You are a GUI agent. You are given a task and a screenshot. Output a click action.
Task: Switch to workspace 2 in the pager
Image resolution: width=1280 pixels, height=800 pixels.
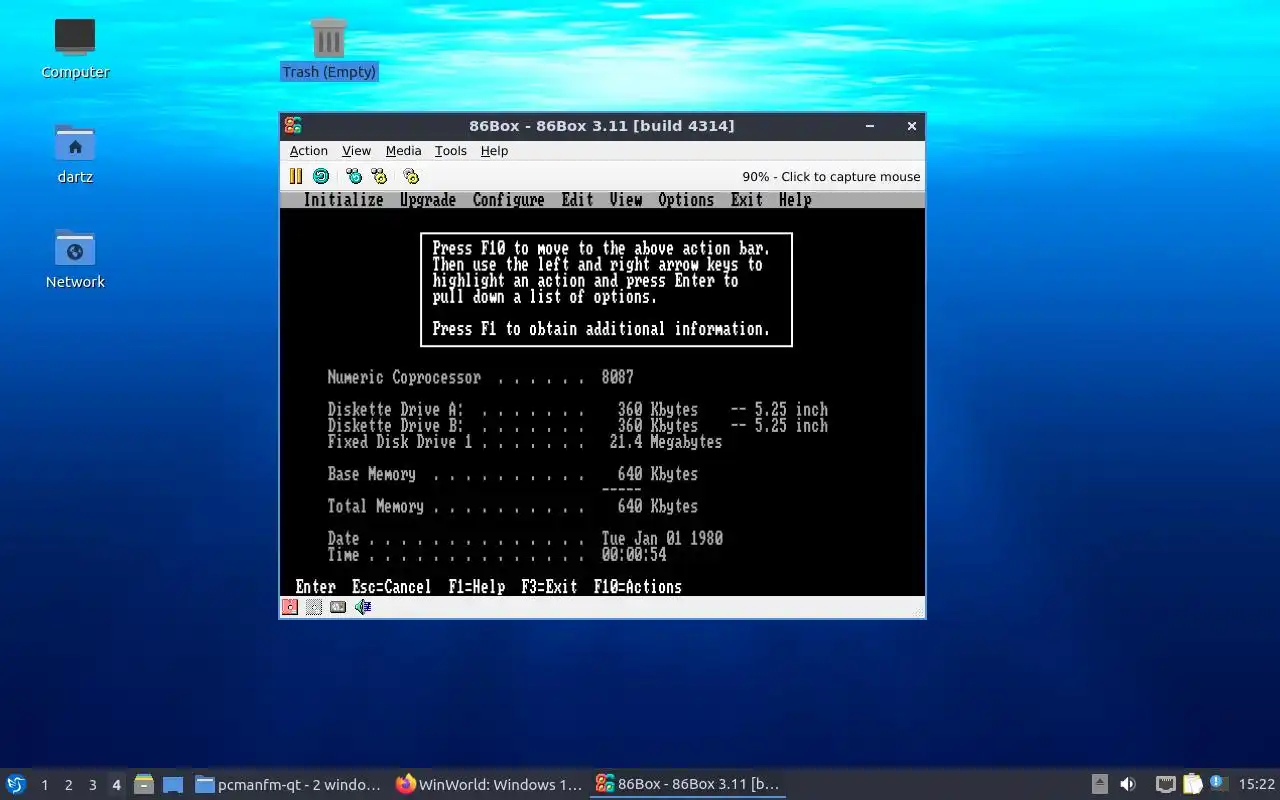(68, 785)
